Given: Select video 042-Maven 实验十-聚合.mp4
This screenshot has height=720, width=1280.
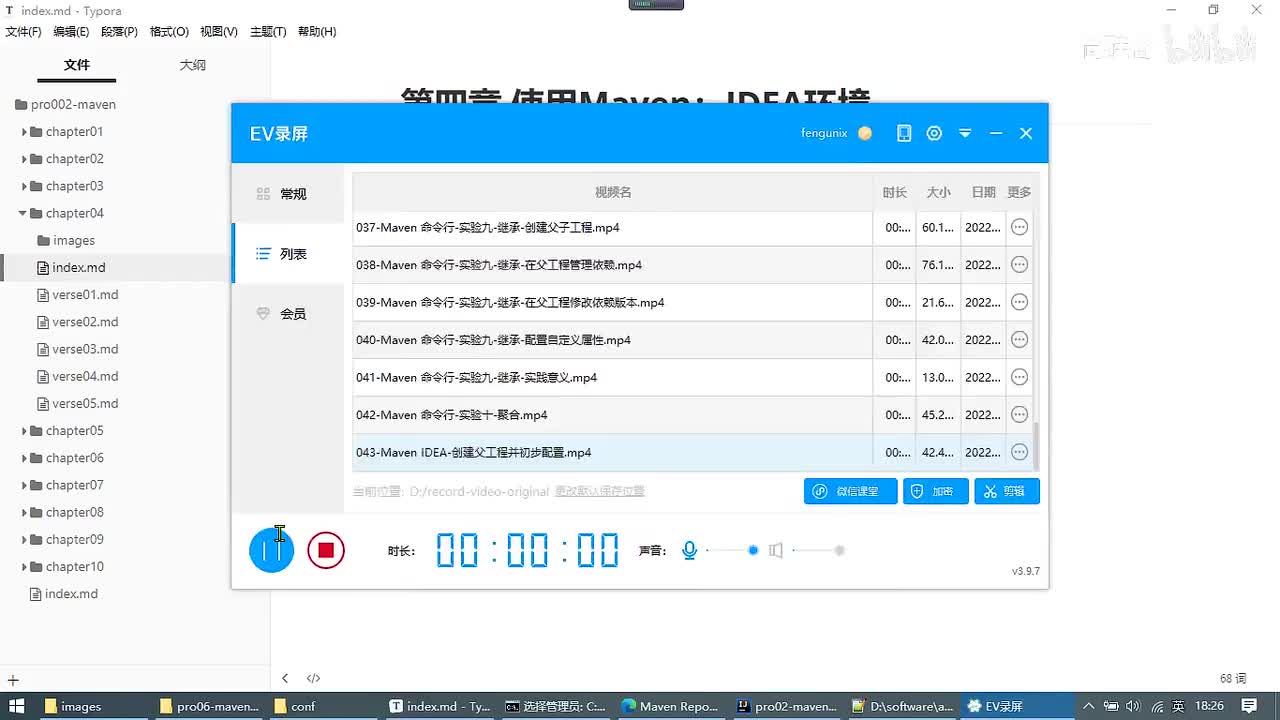Looking at the screenshot, I should 612,415.
